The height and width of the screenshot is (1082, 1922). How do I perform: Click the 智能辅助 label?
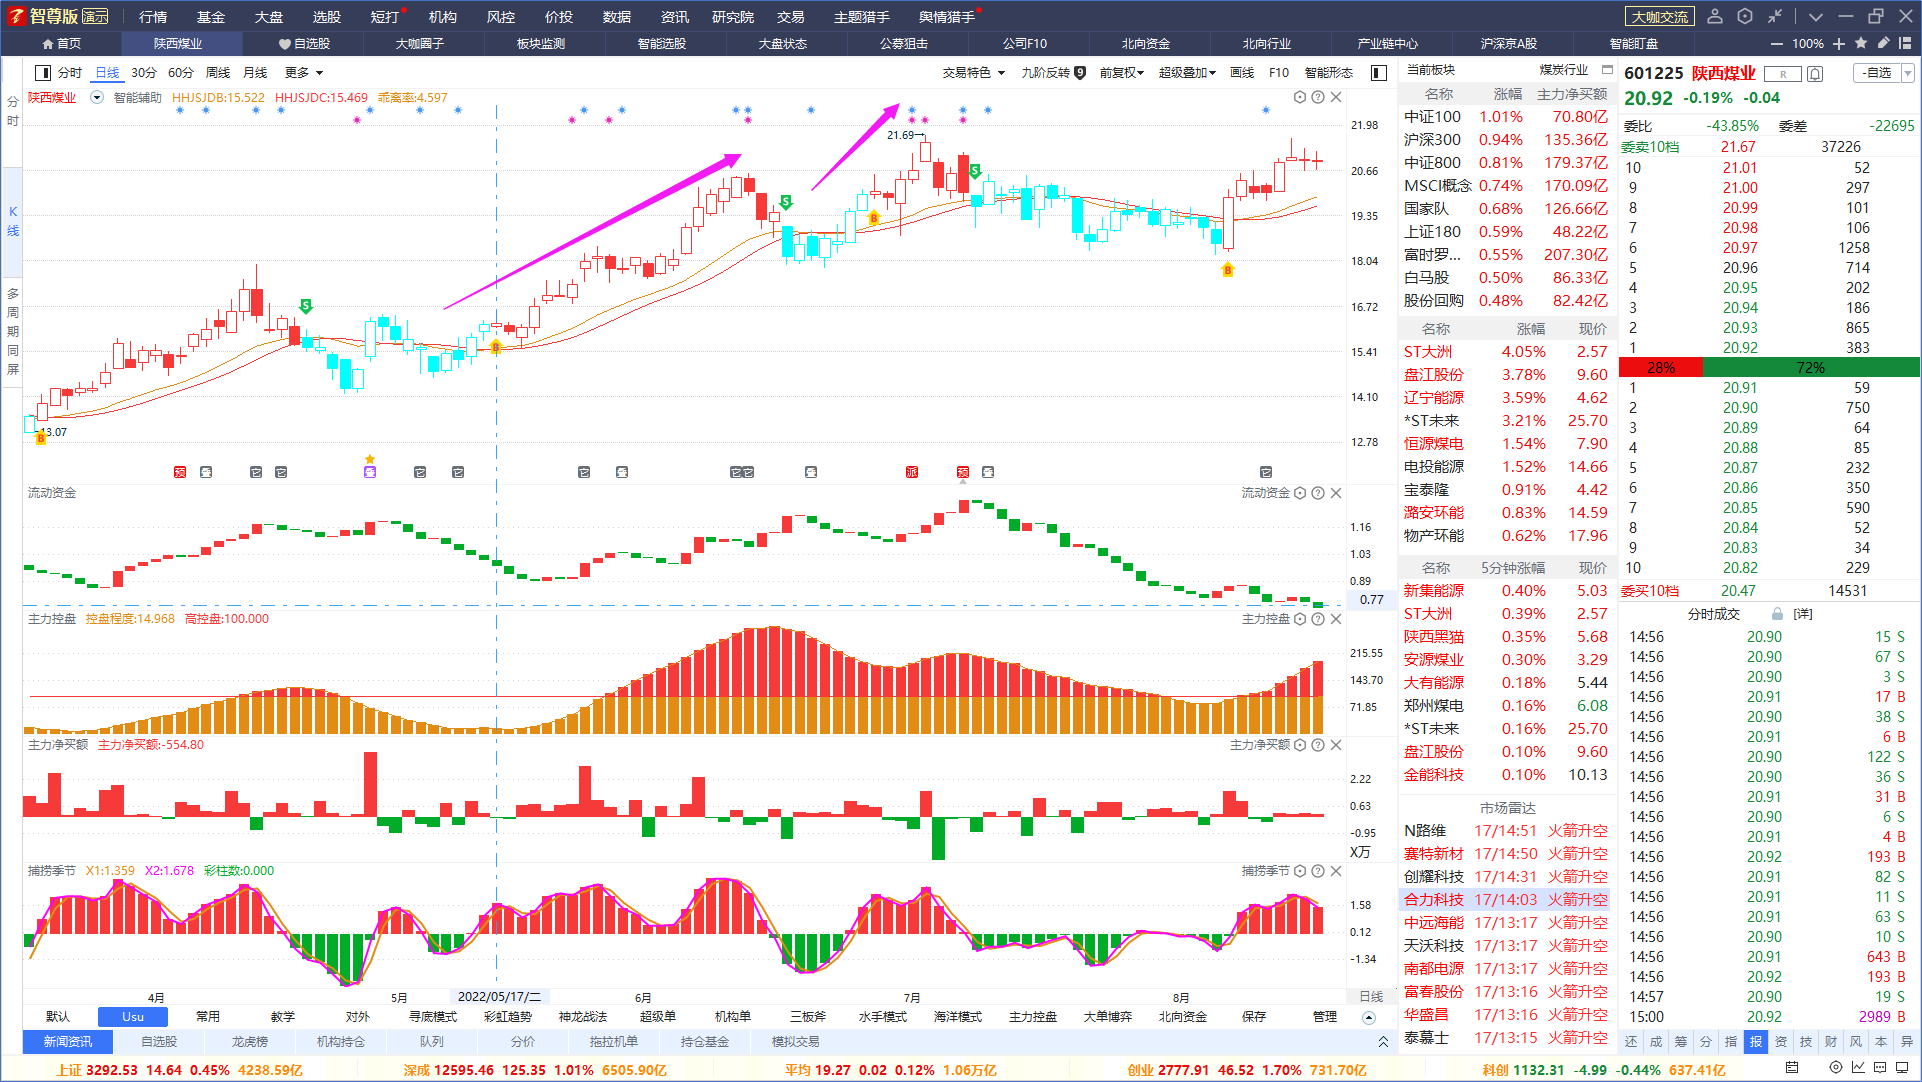coord(137,98)
